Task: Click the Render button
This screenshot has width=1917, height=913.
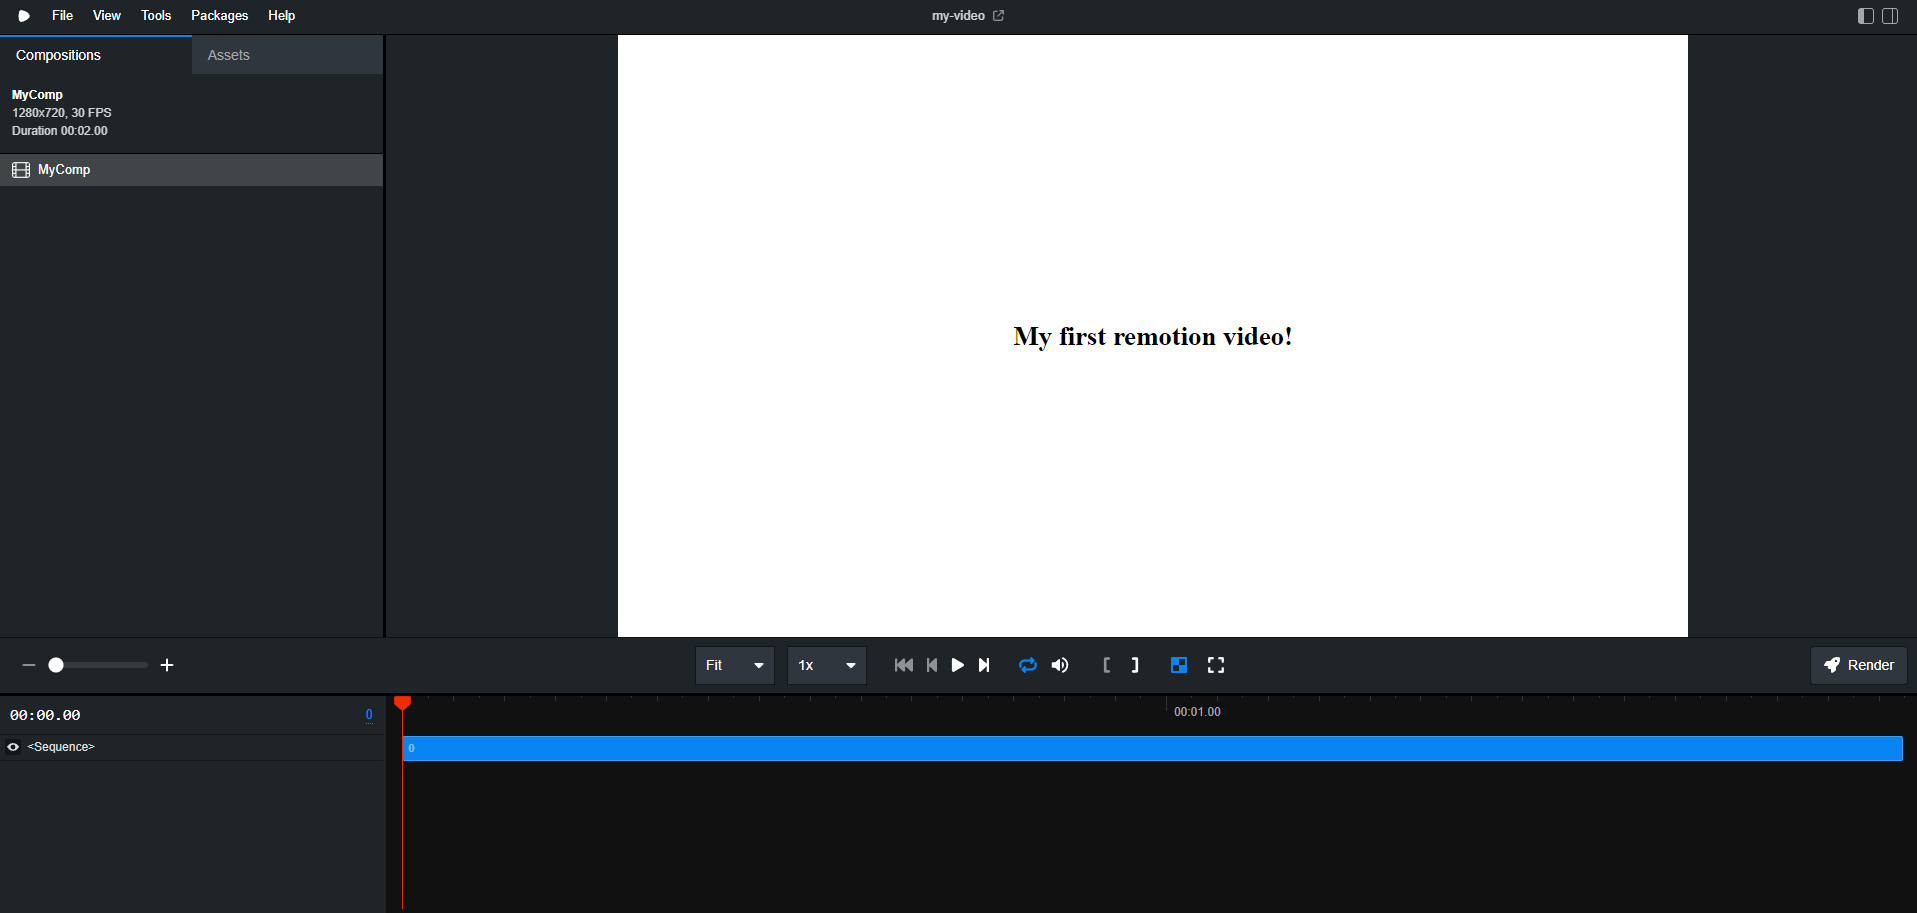Action: point(1858,665)
